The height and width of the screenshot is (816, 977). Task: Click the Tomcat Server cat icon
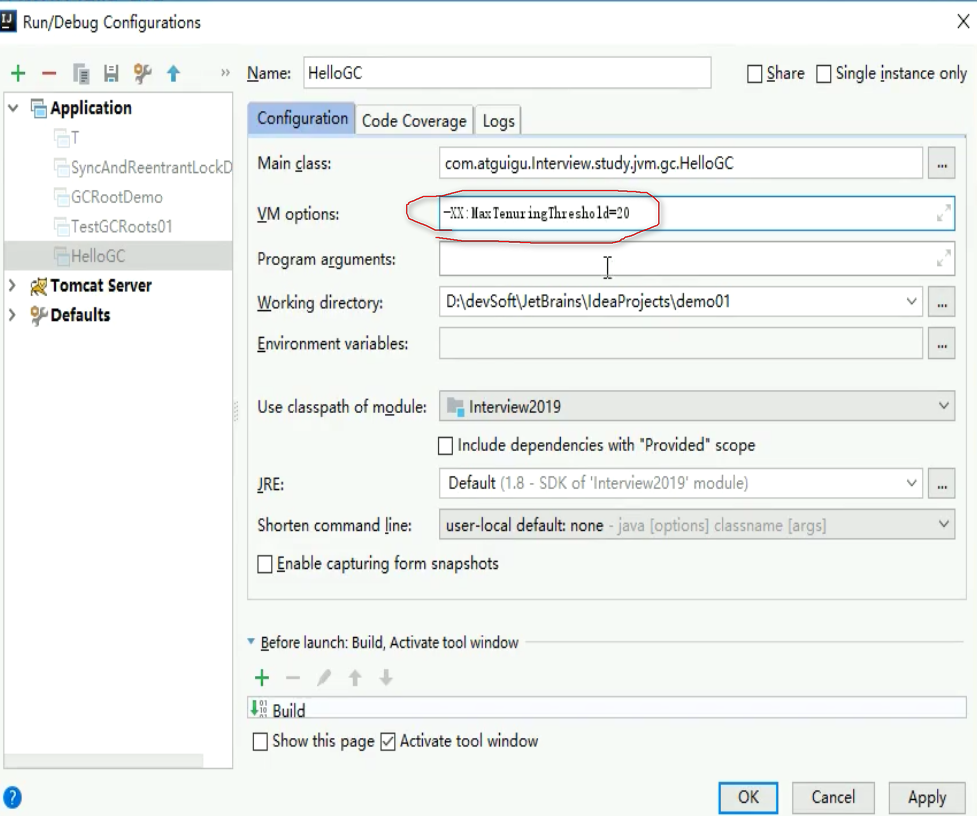[39, 286]
